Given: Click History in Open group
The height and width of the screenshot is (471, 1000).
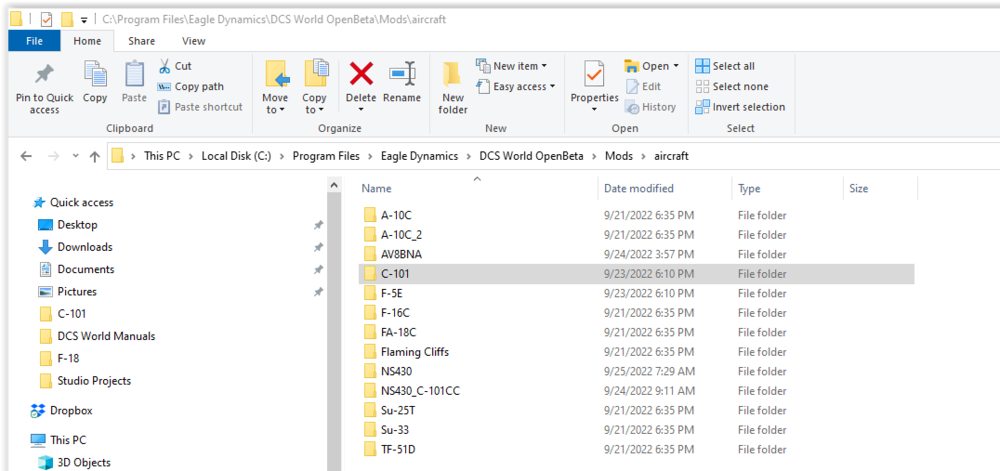Looking at the screenshot, I should 651,107.
